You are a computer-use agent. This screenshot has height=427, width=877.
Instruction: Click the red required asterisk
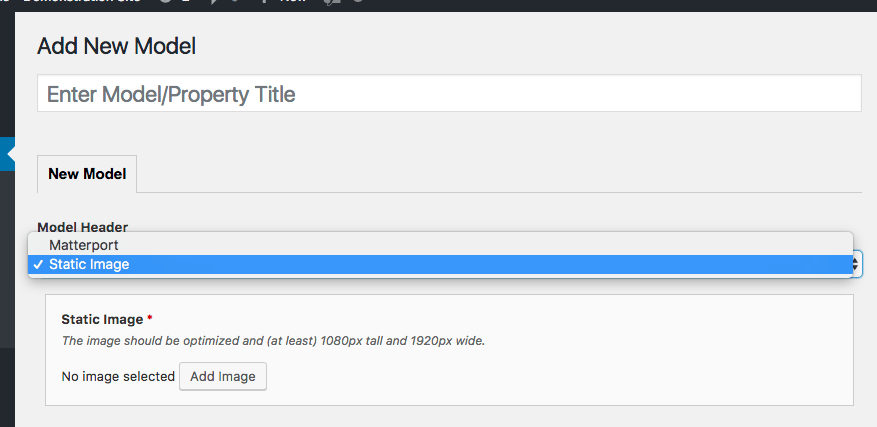coord(149,318)
